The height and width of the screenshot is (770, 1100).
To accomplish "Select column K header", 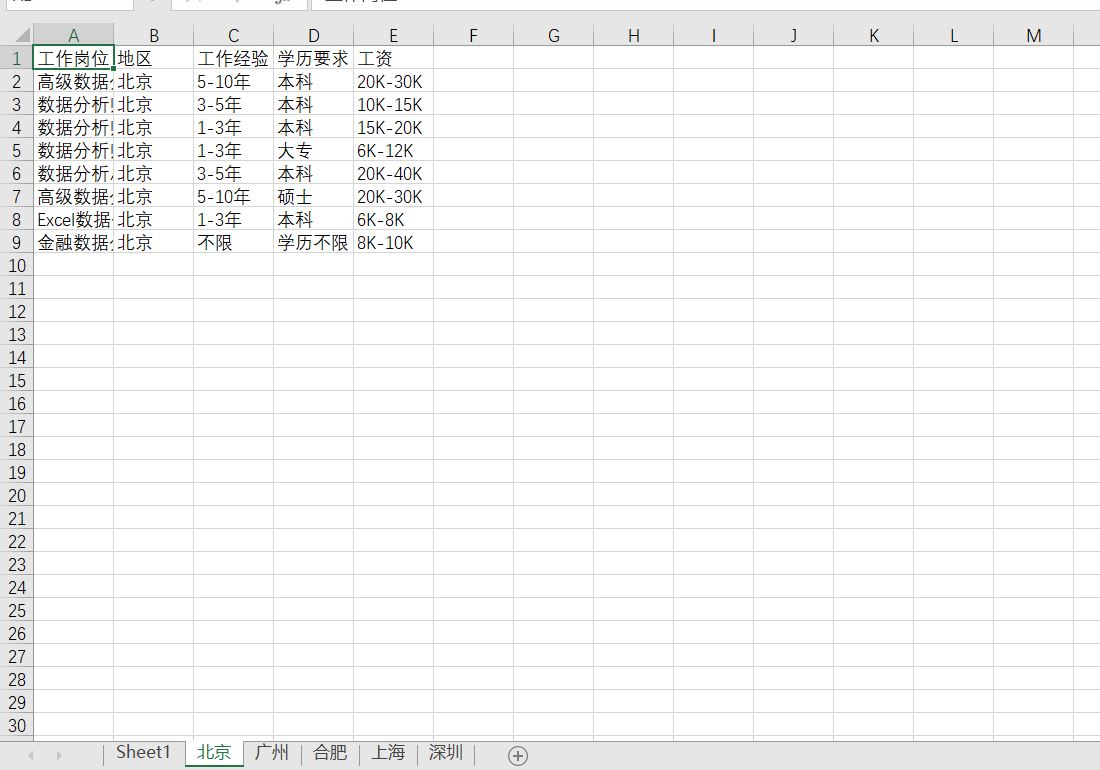I will tap(873, 35).
